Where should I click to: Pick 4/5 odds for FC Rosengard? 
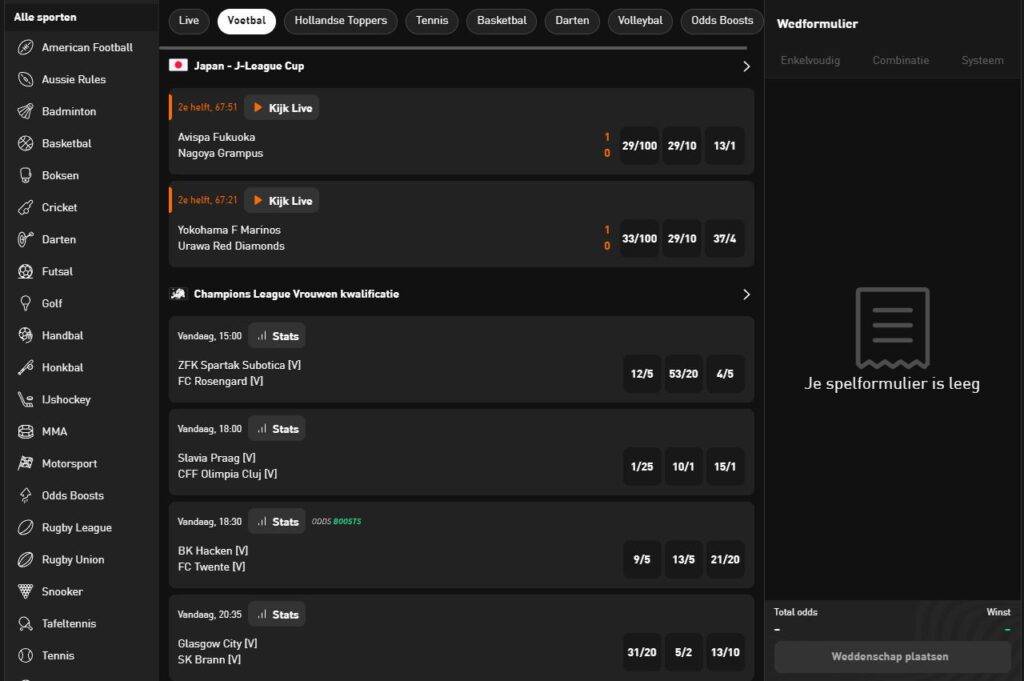tap(725, 373)
